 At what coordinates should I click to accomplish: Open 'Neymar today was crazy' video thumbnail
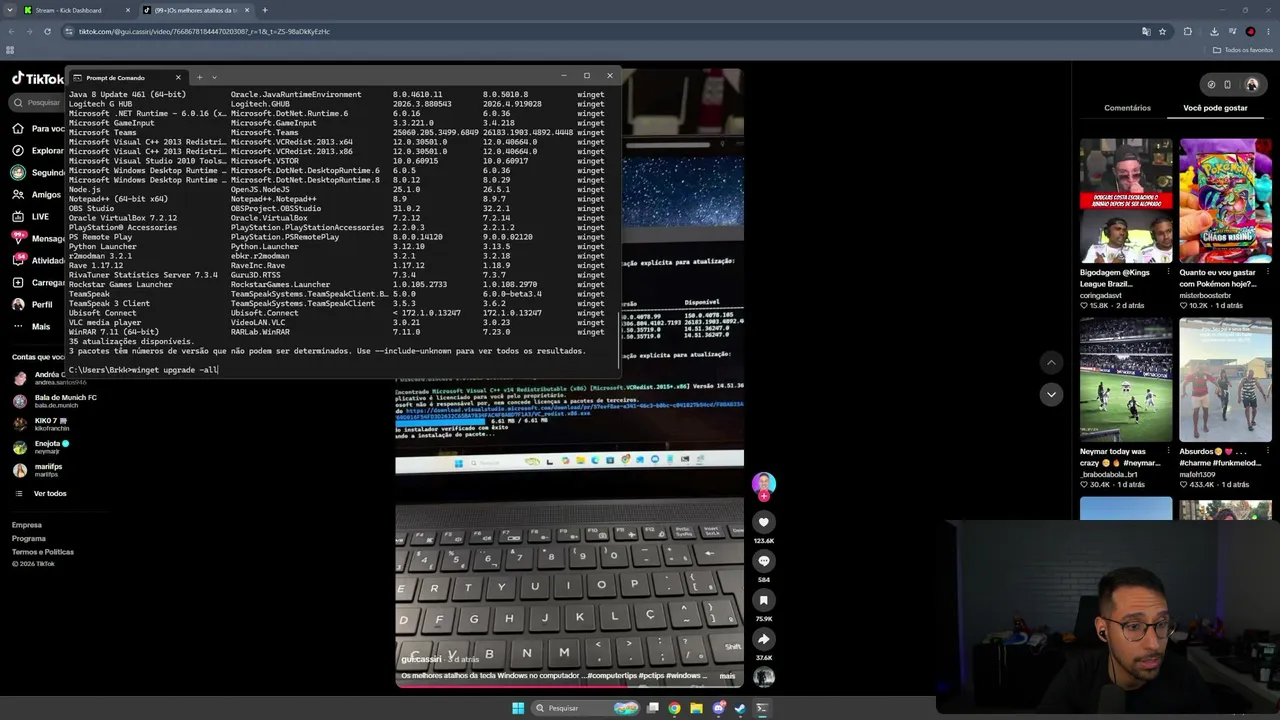pos(1126,380)
